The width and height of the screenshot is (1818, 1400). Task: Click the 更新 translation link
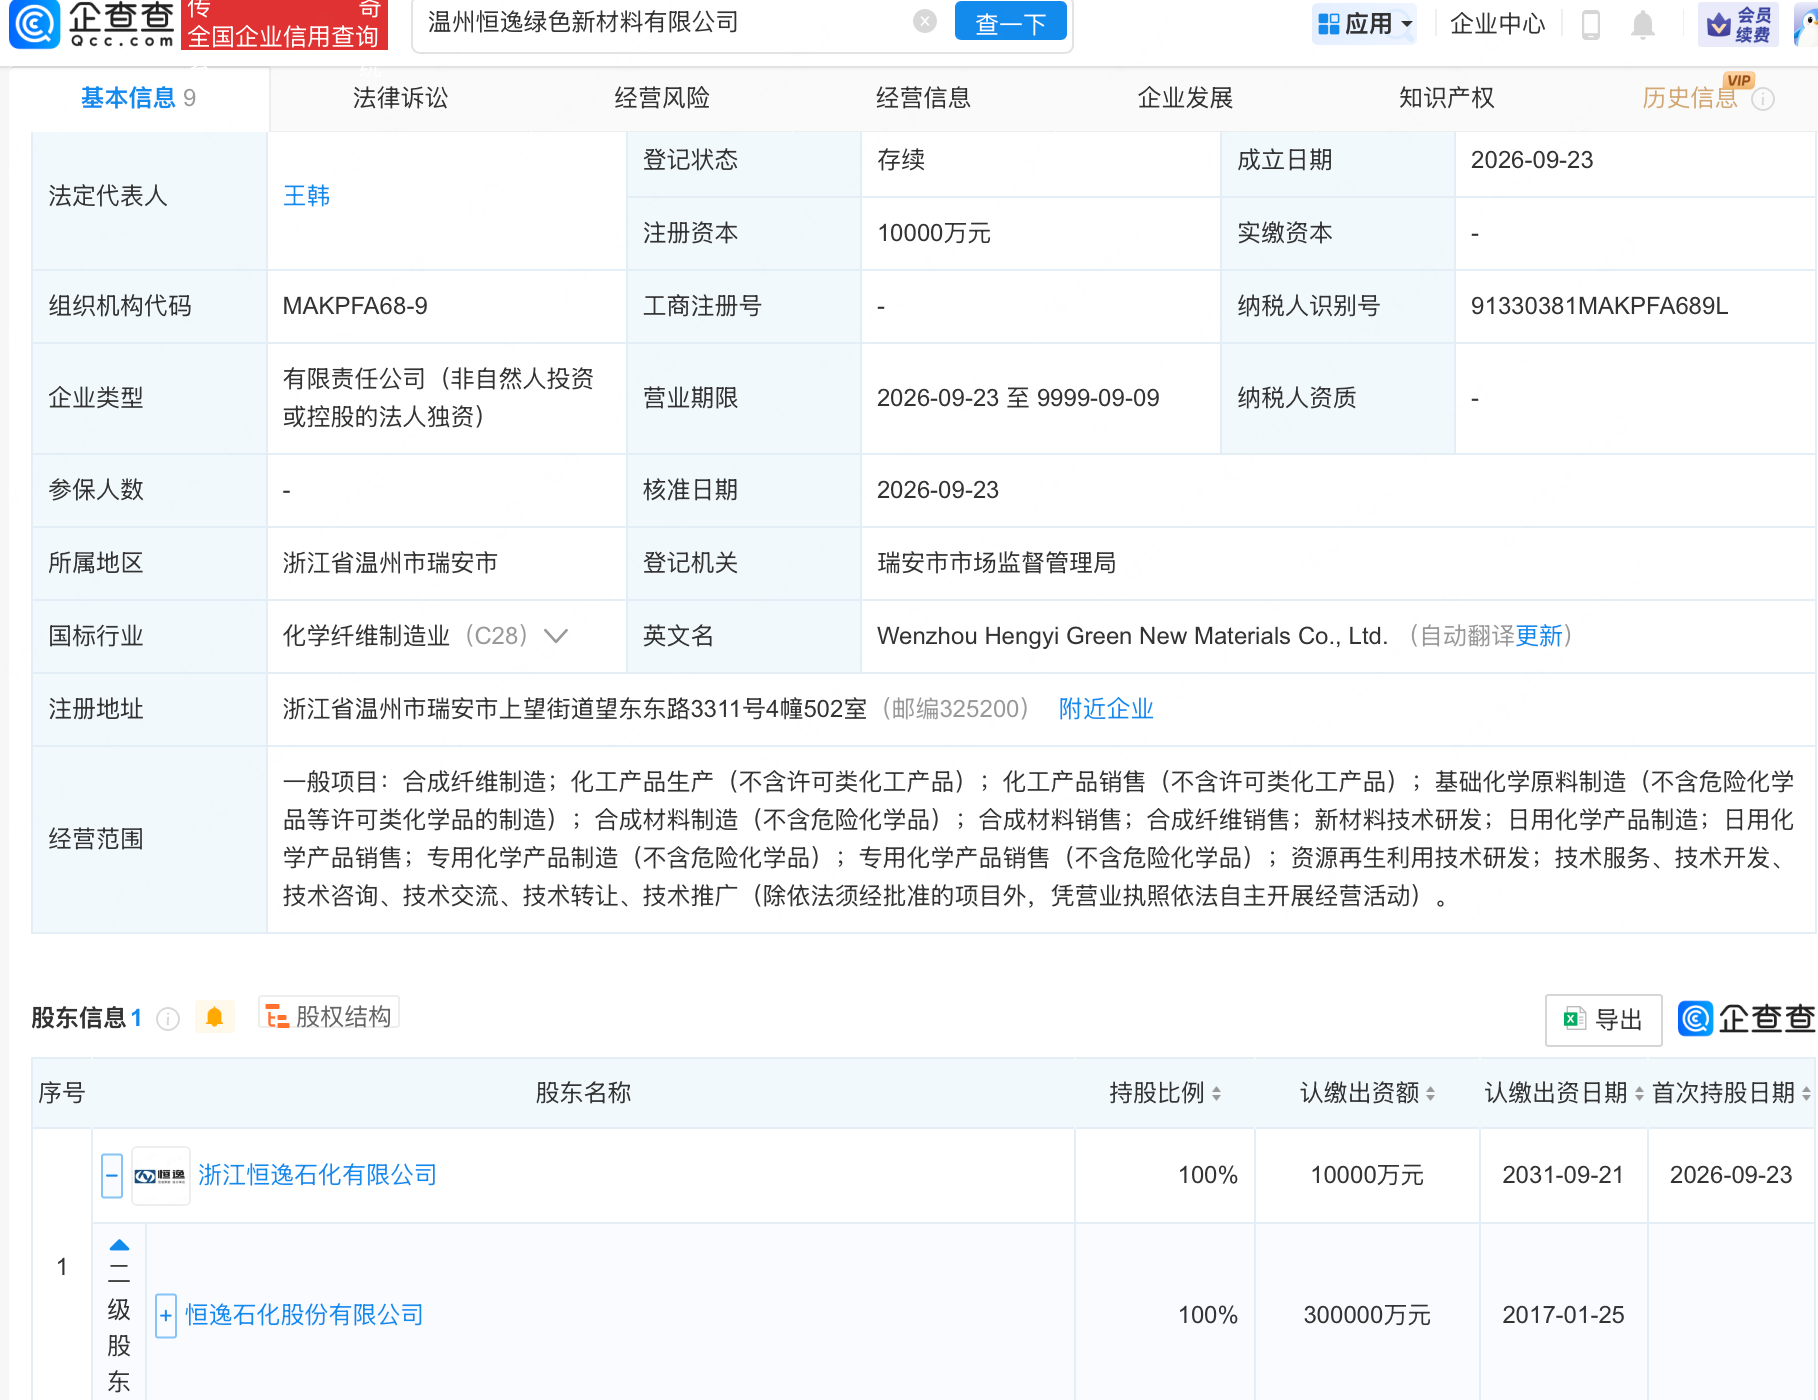(1538, 636)
